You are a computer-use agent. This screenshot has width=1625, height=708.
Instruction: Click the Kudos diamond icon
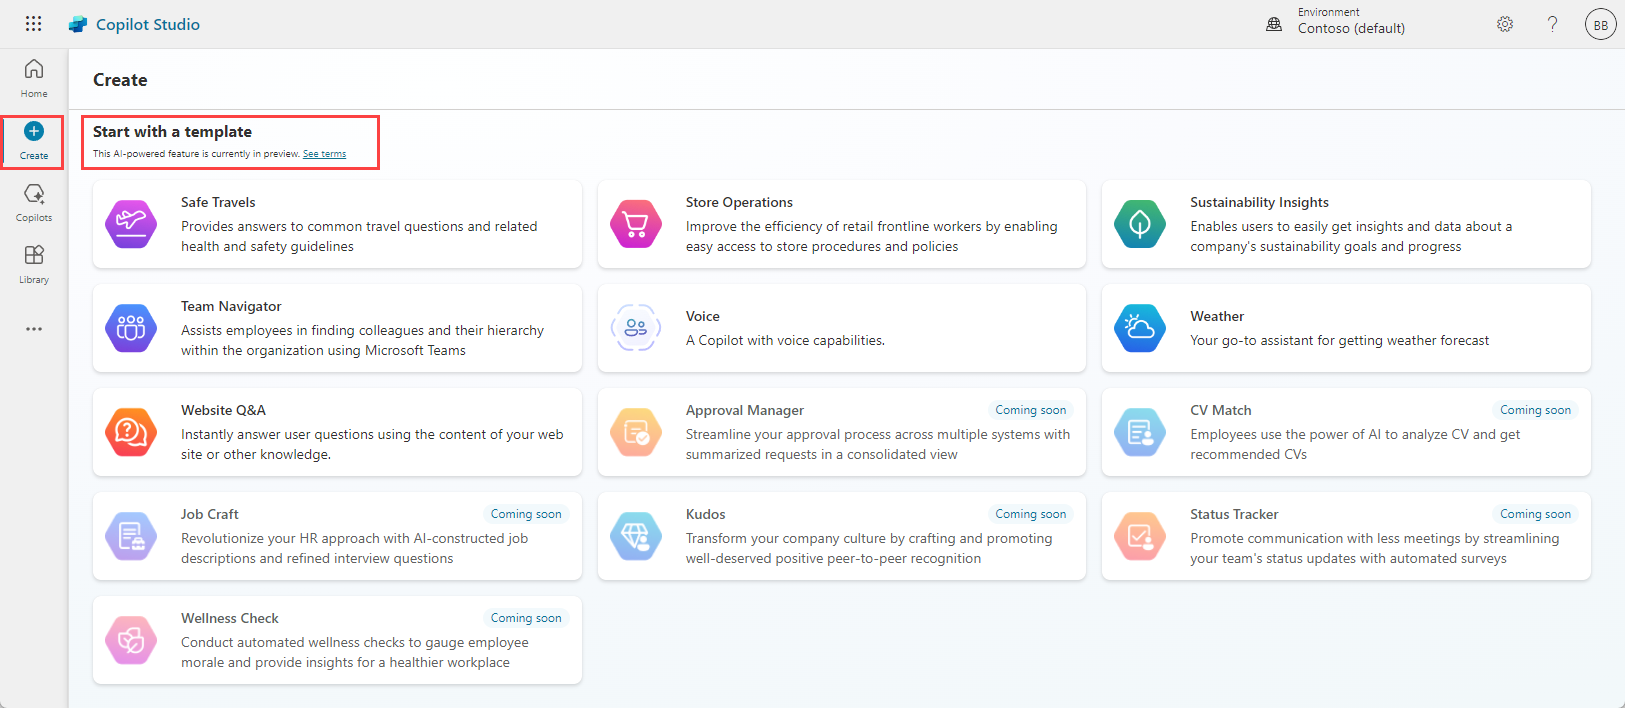[636, 536]
